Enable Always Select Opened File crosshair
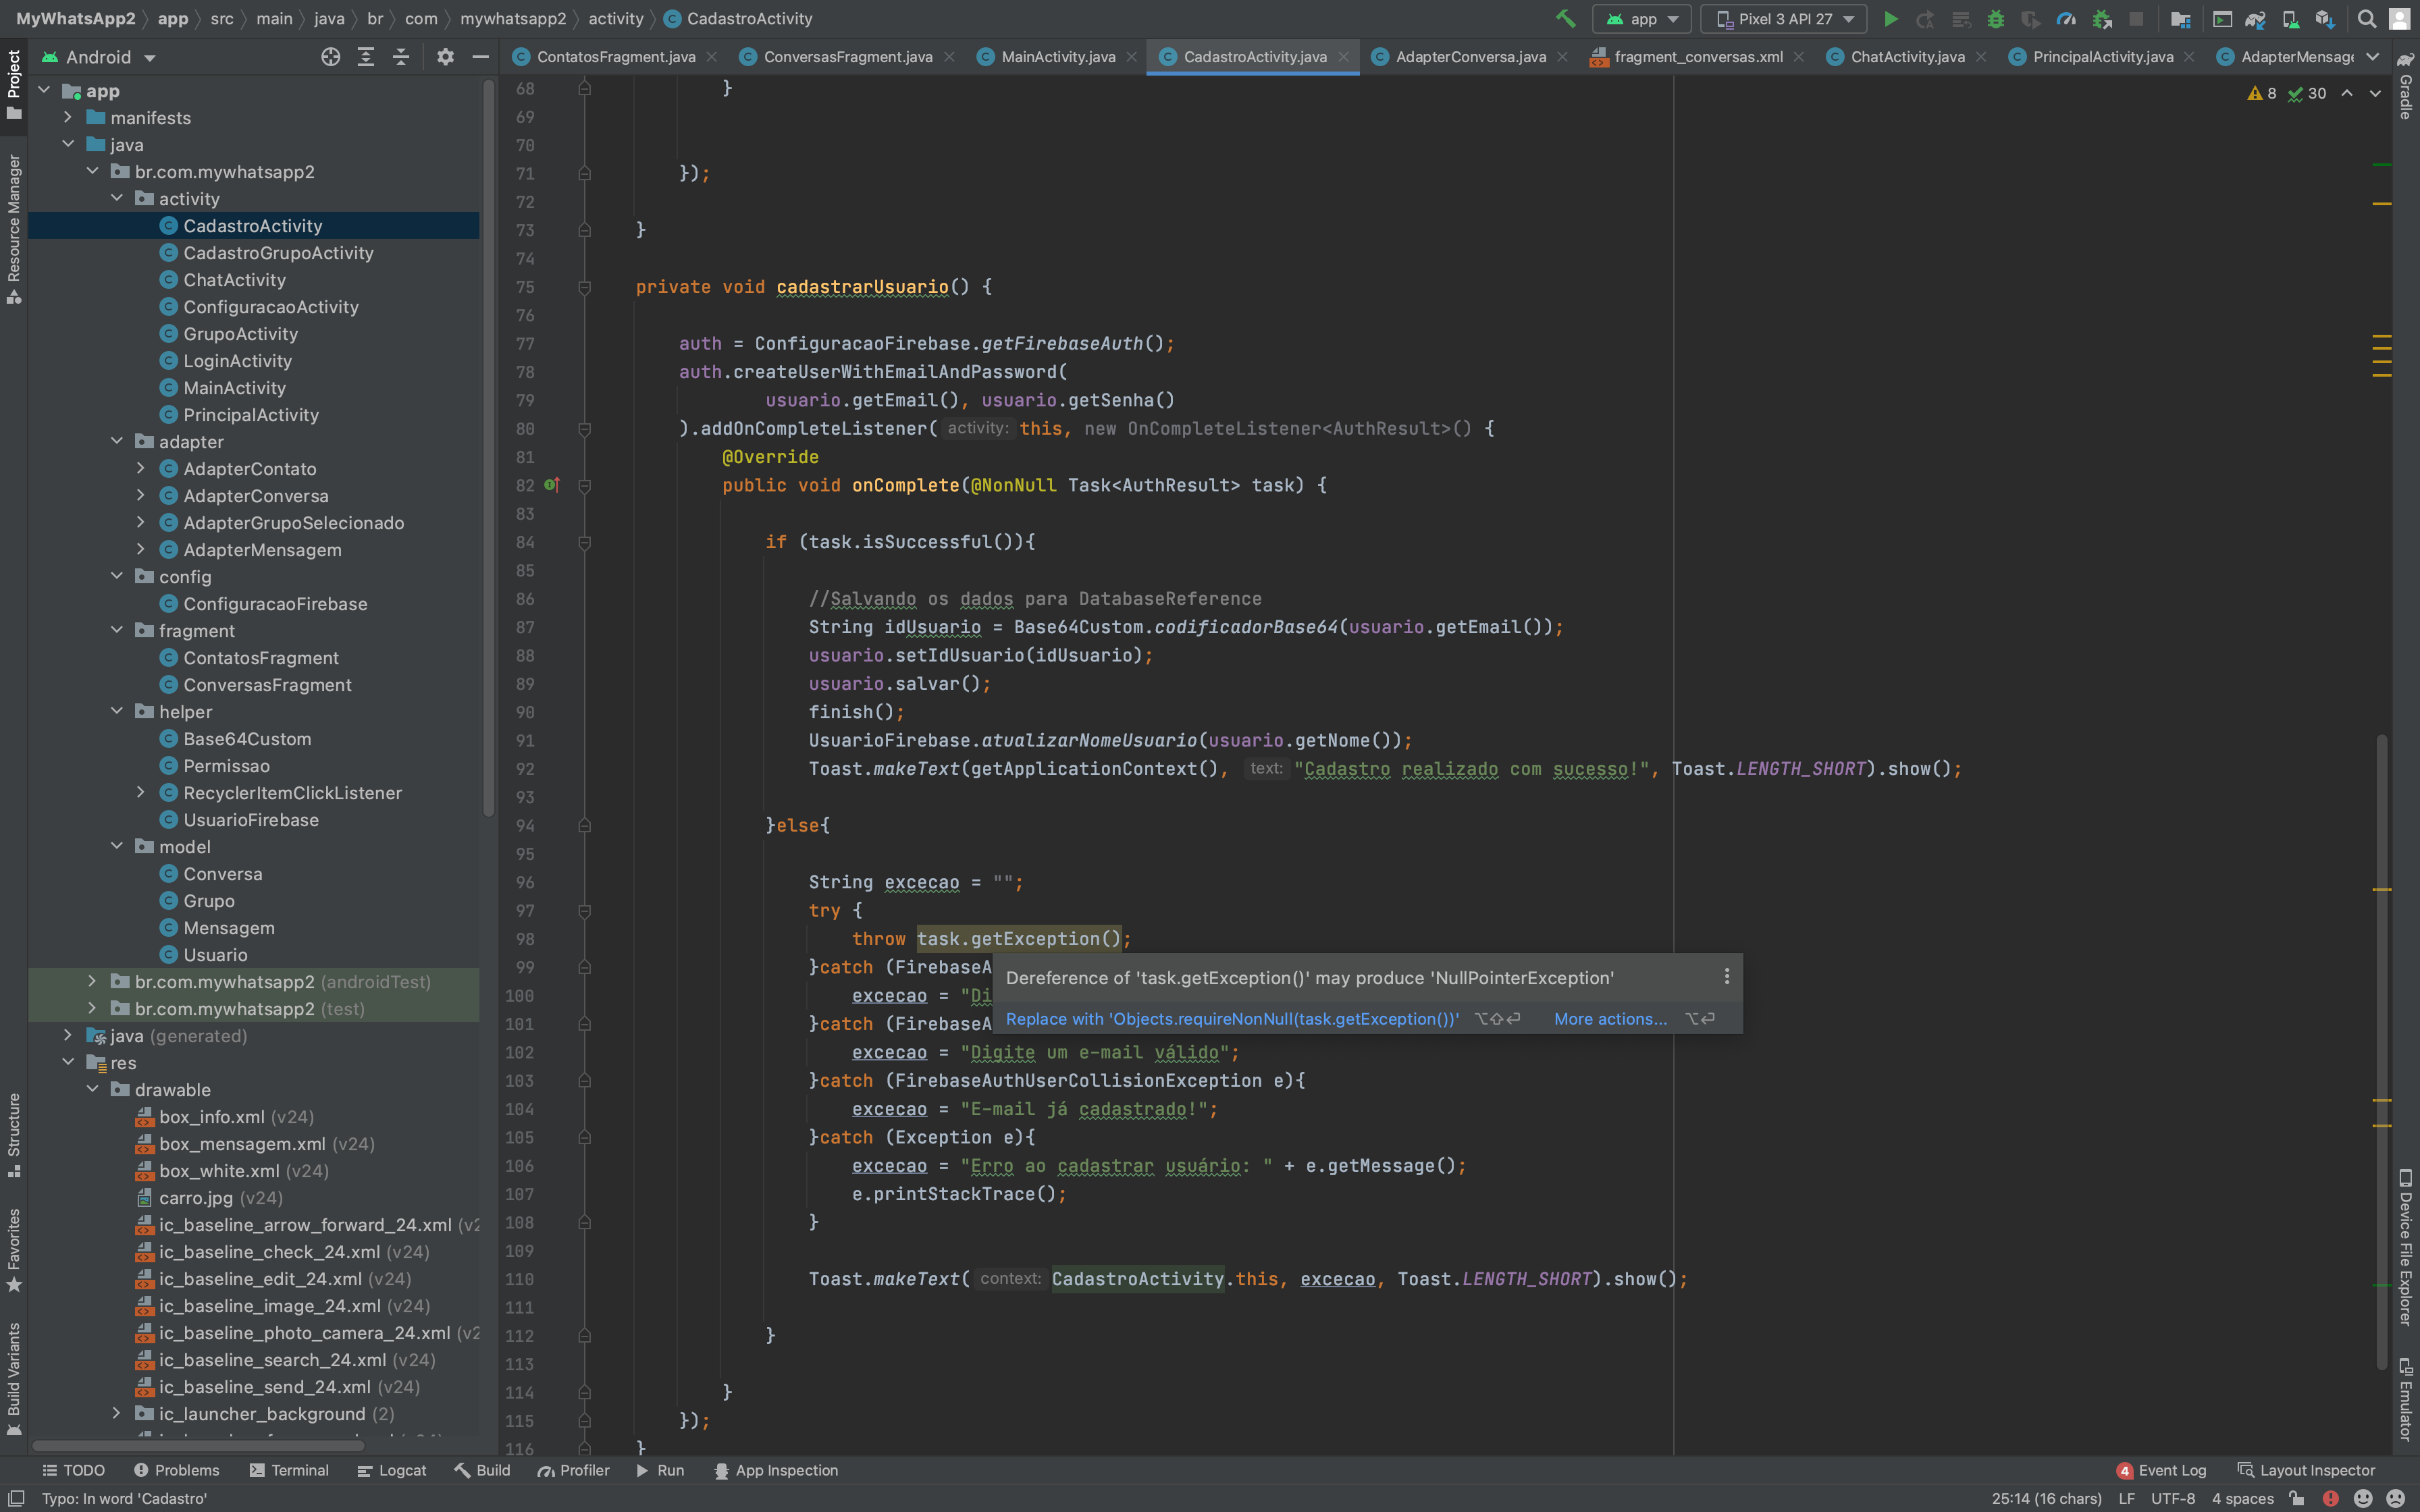Viewport: 2420px width, 1512px height. [331, 57]
